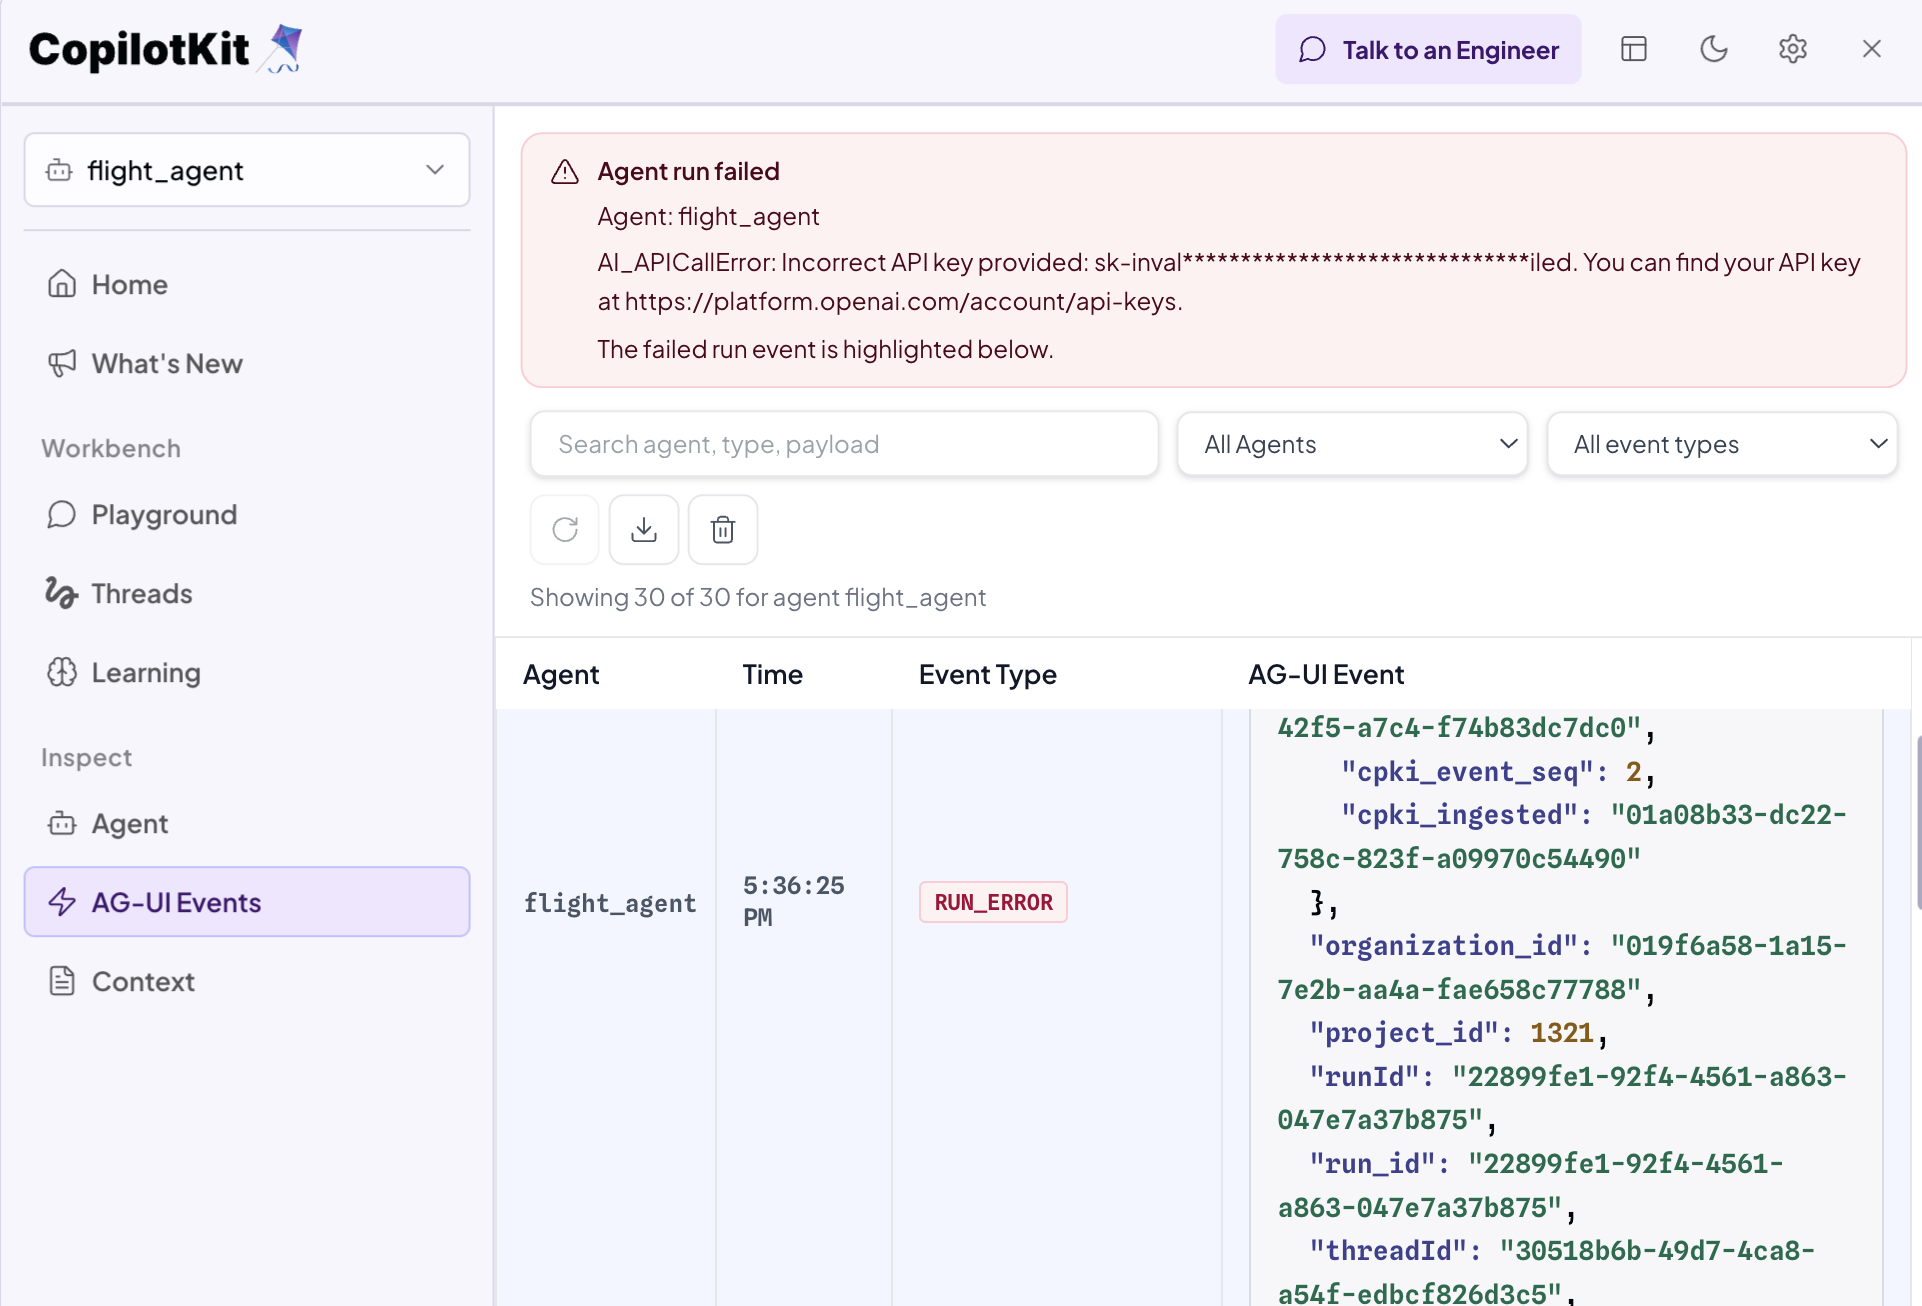Click the What's New megaphone icon
This screenshot has width=1922, height=1306.
click(x=62, y=363)
